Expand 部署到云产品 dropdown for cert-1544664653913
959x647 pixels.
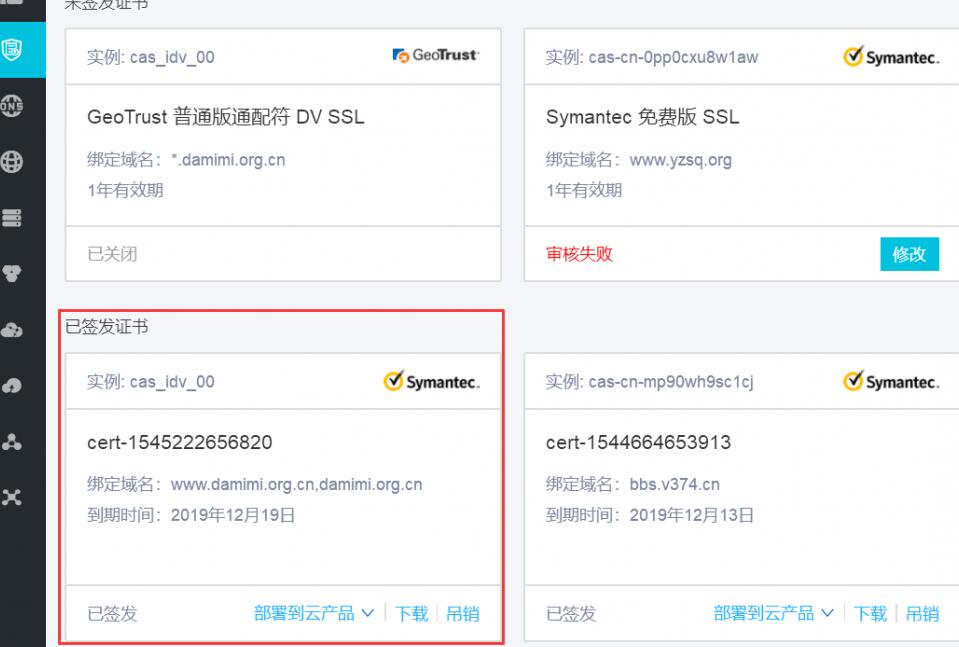(773, 614)
